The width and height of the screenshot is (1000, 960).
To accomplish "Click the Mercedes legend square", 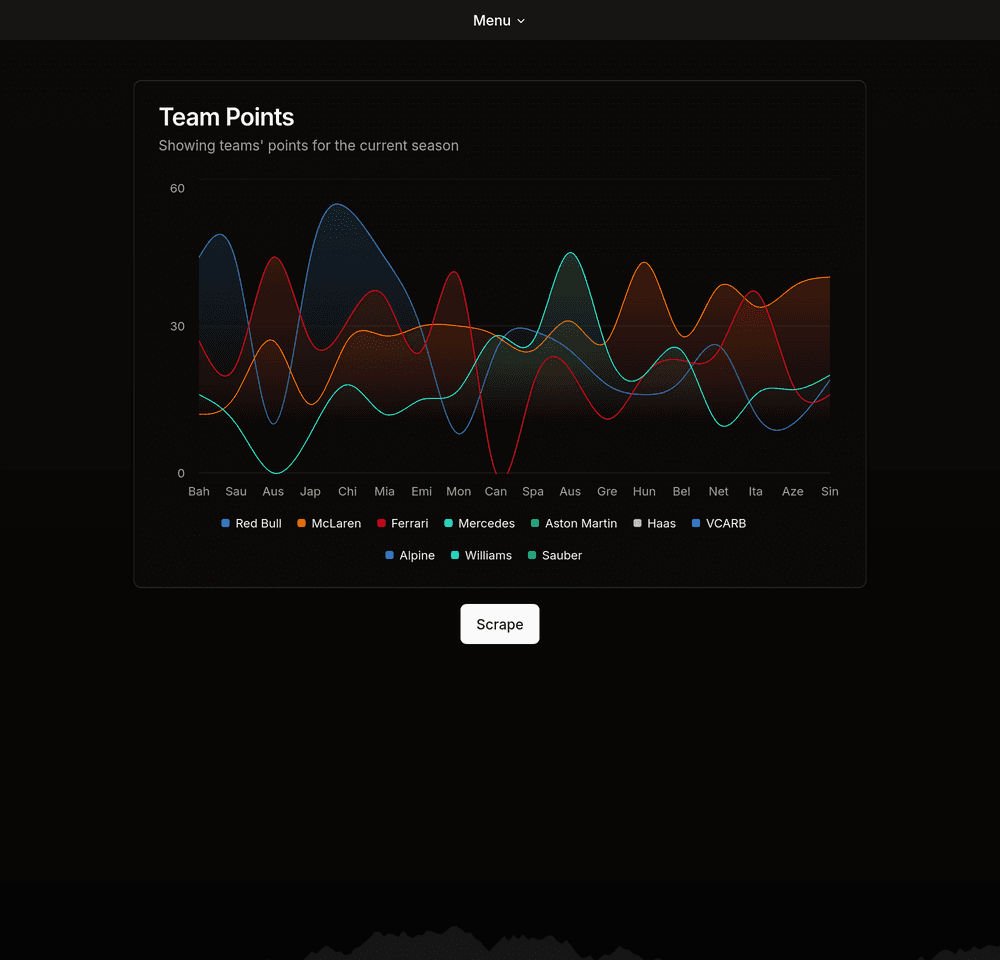I will point(446,523).
